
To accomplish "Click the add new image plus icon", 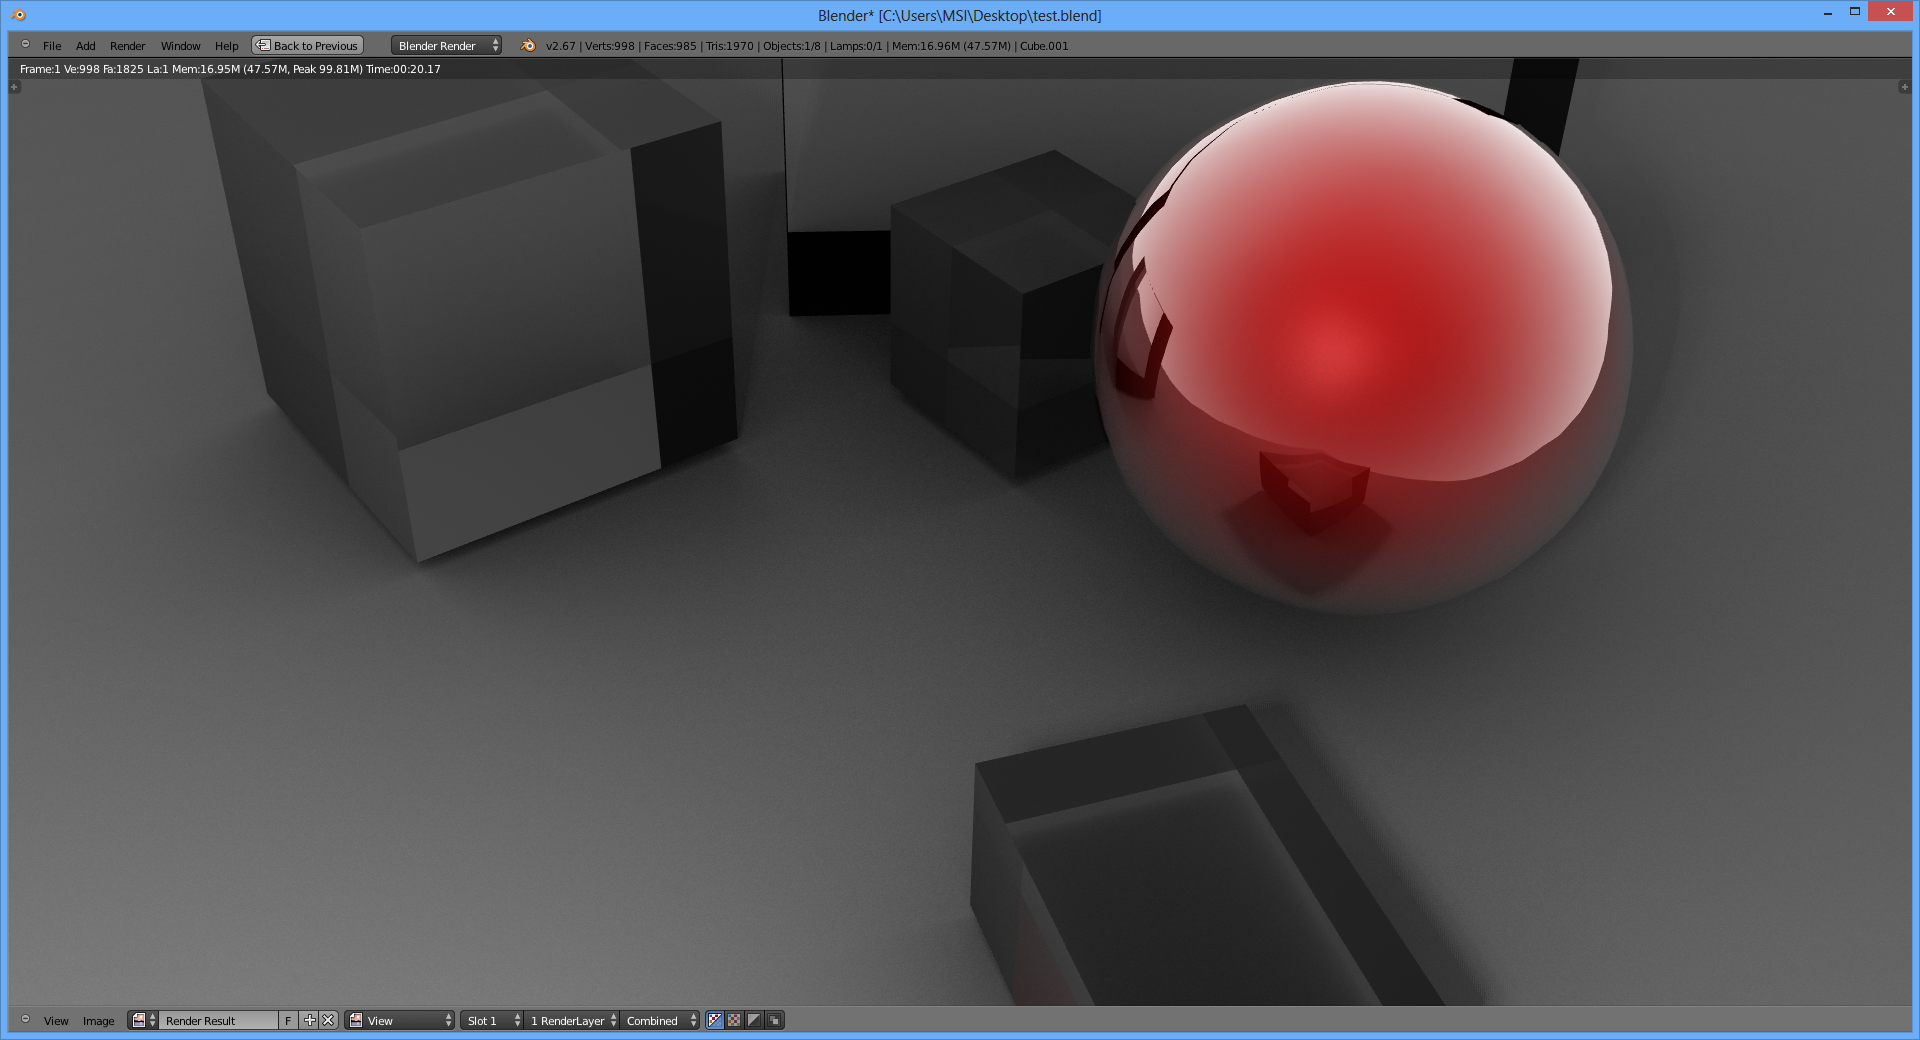I will pos(310,1021).
